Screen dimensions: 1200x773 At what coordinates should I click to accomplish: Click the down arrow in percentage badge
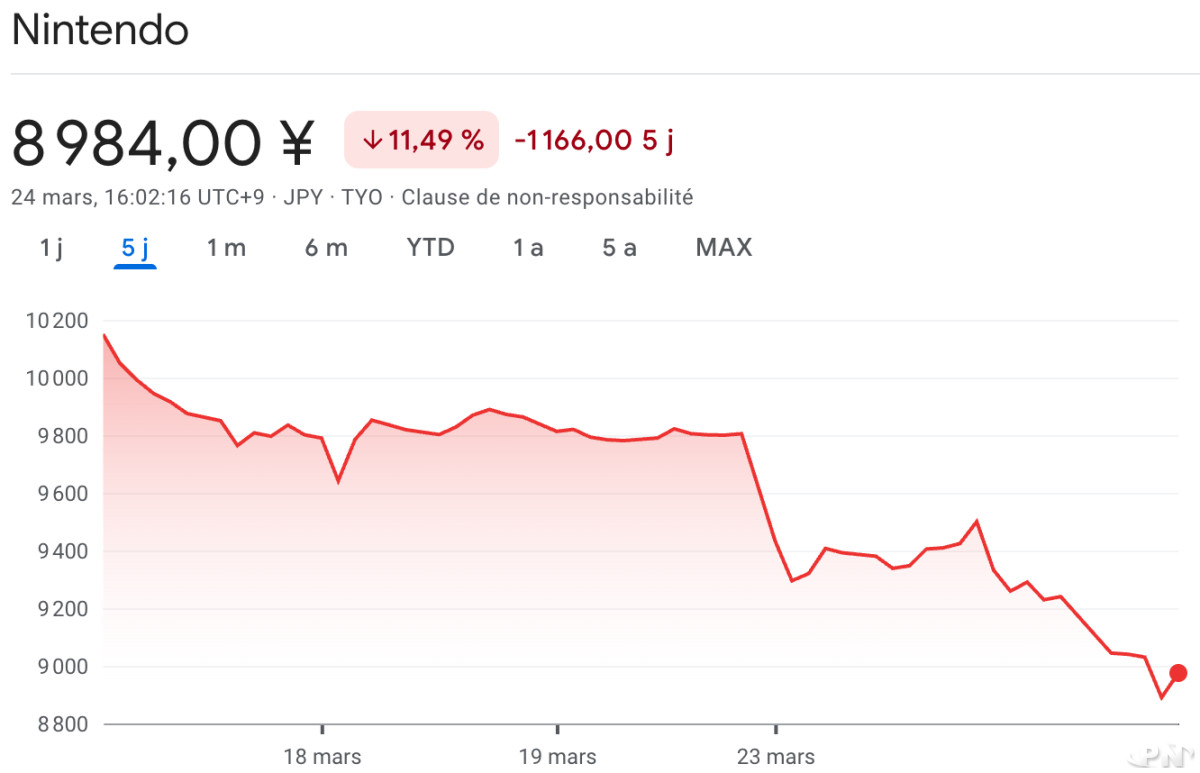[x=372, y=141]
